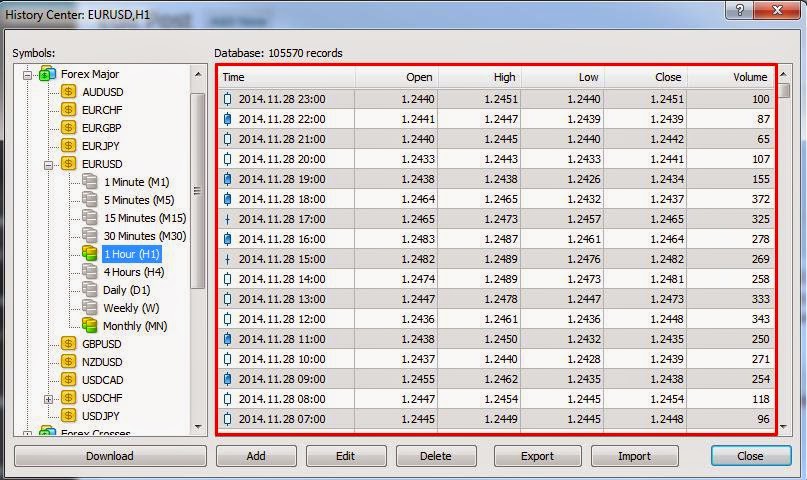Click the Forex Major group icon
This screenshot has width=807, height=480.
tap(47, 74)
